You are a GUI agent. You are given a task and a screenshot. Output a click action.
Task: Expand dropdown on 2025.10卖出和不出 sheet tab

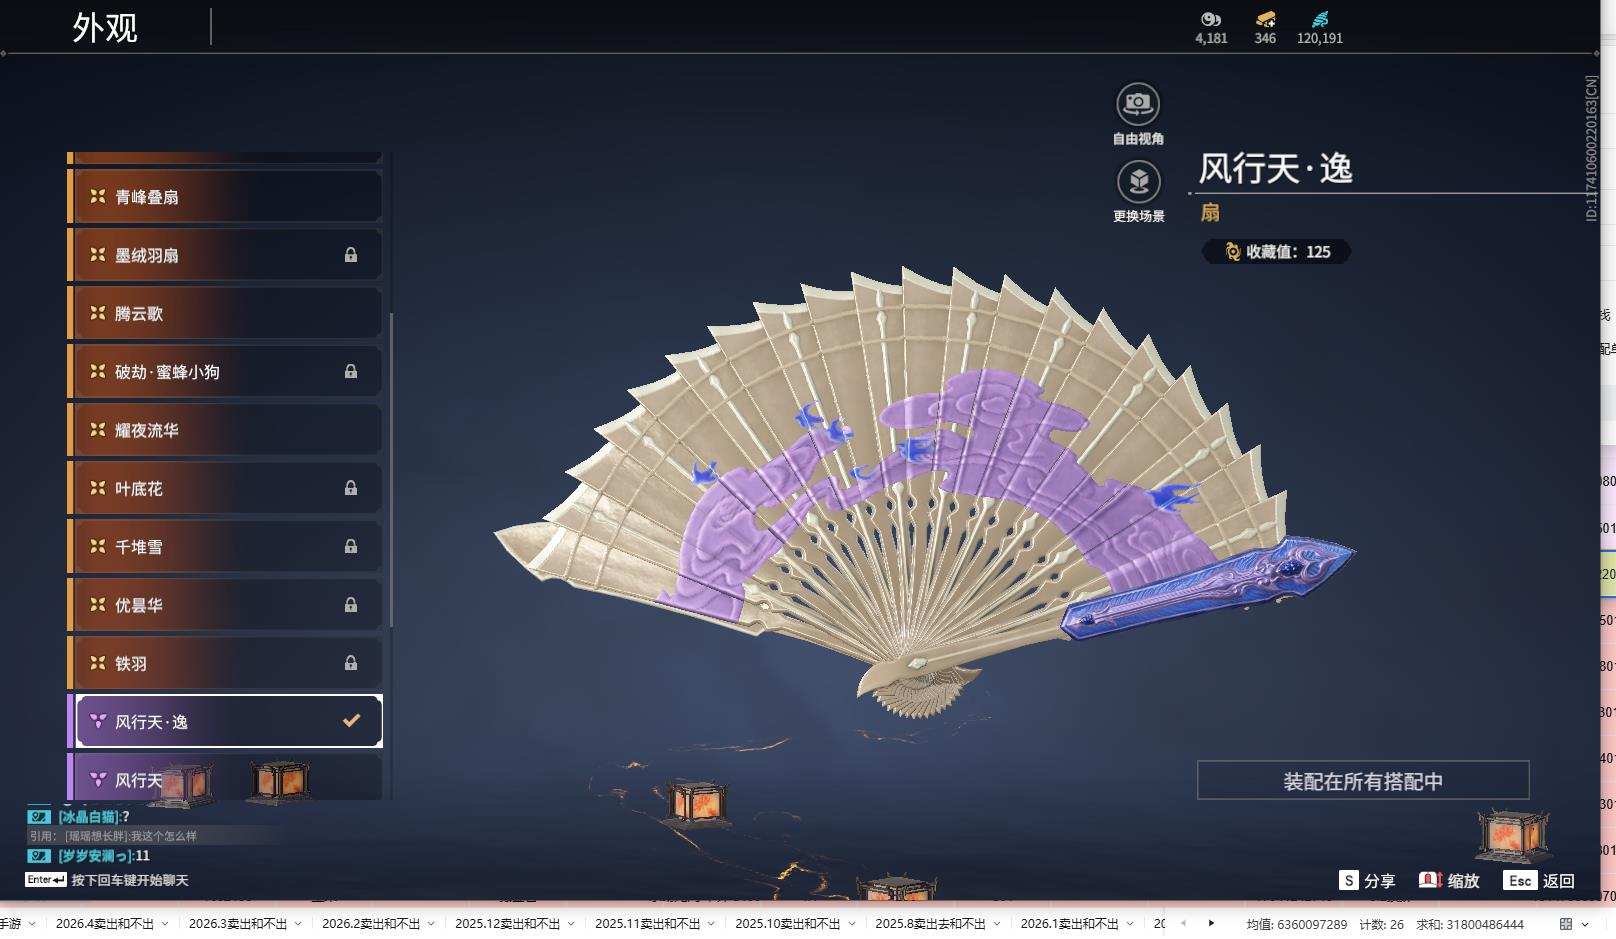pos(851,924)
